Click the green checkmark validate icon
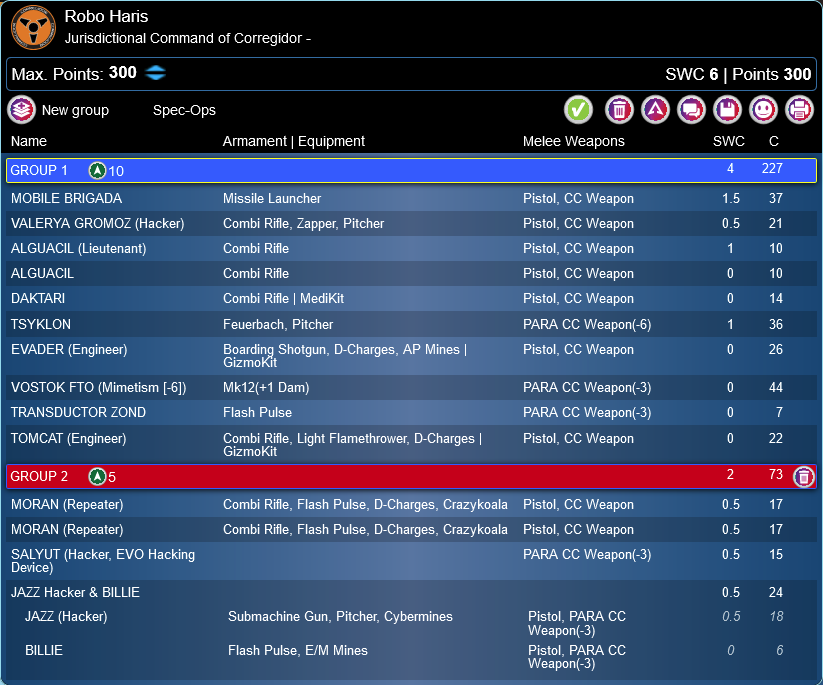 [x=578, y=110]
